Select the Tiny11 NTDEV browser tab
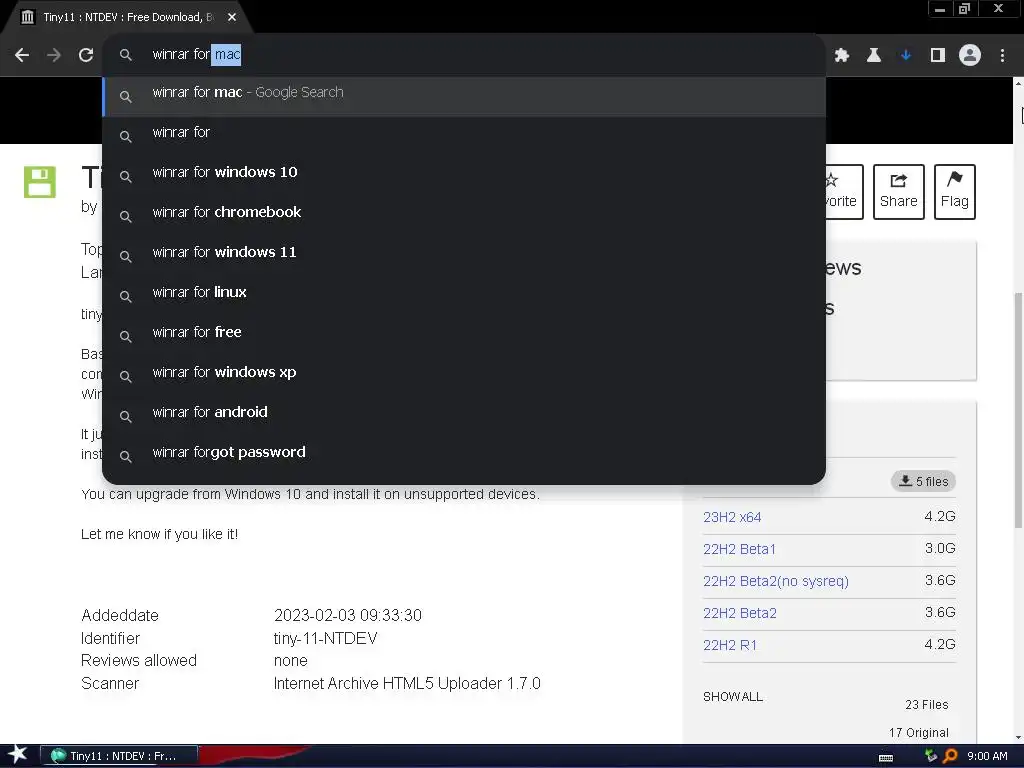The height and width of the screenshot is (768, 1024). (128, 17)
